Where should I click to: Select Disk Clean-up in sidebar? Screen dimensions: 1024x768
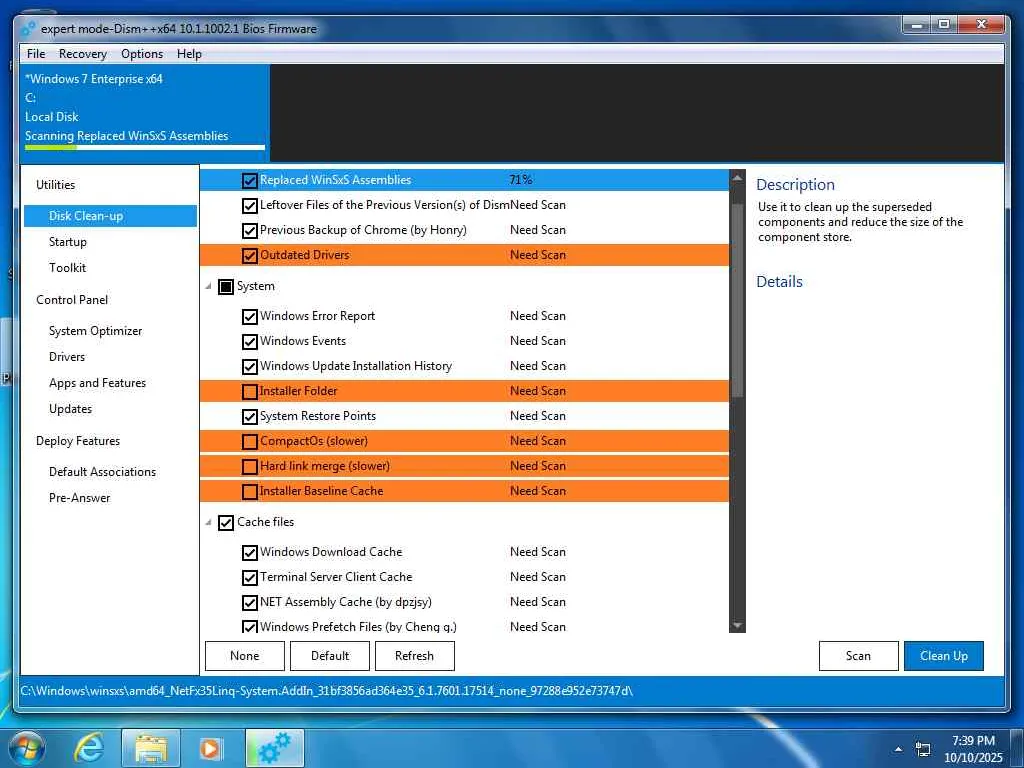click(110, 216)
